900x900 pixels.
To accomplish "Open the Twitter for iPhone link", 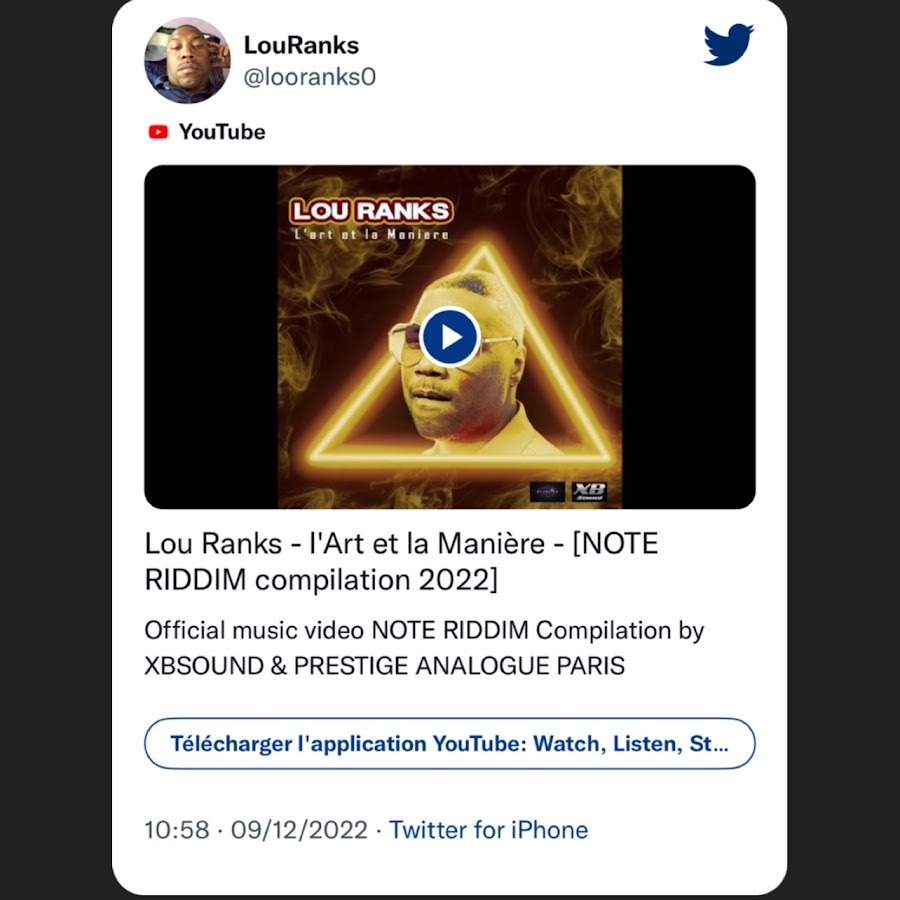I will pyautogui.click(x=488, y=830).
